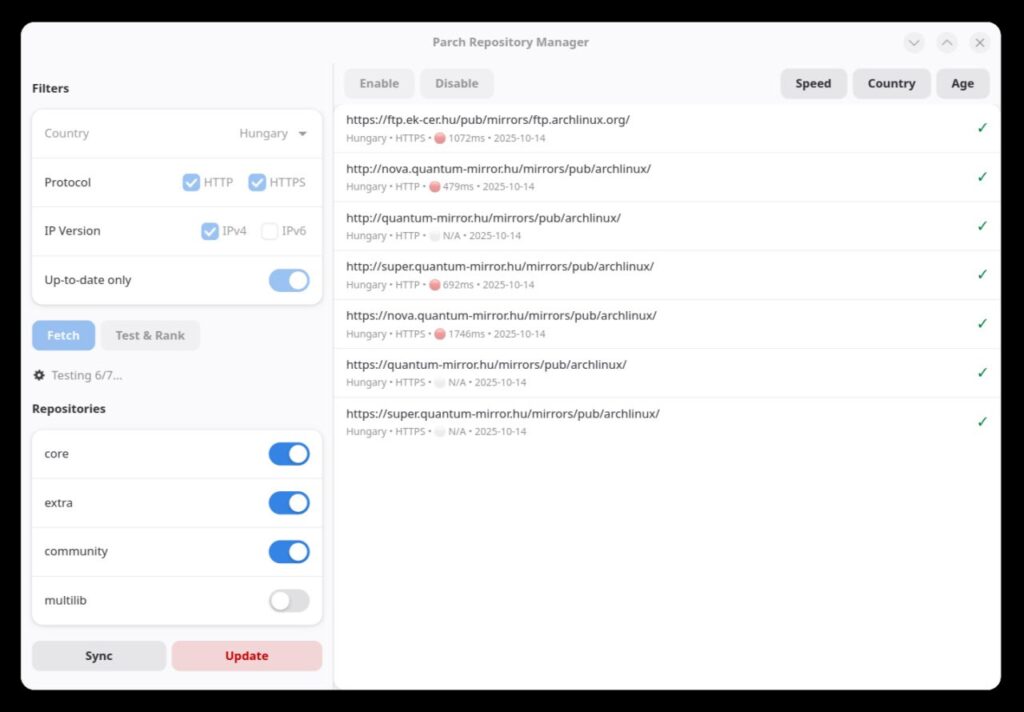Click the red Update button
Screen dimensions: 1024x712
click(x=247, y=656)
